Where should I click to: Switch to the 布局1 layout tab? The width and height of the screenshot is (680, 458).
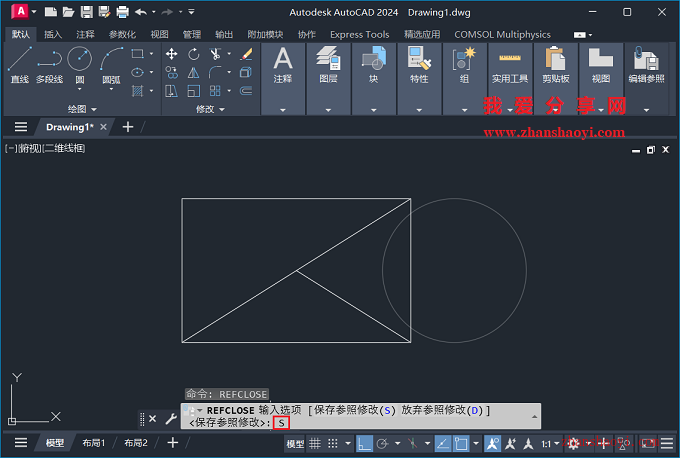click(94, 443)
